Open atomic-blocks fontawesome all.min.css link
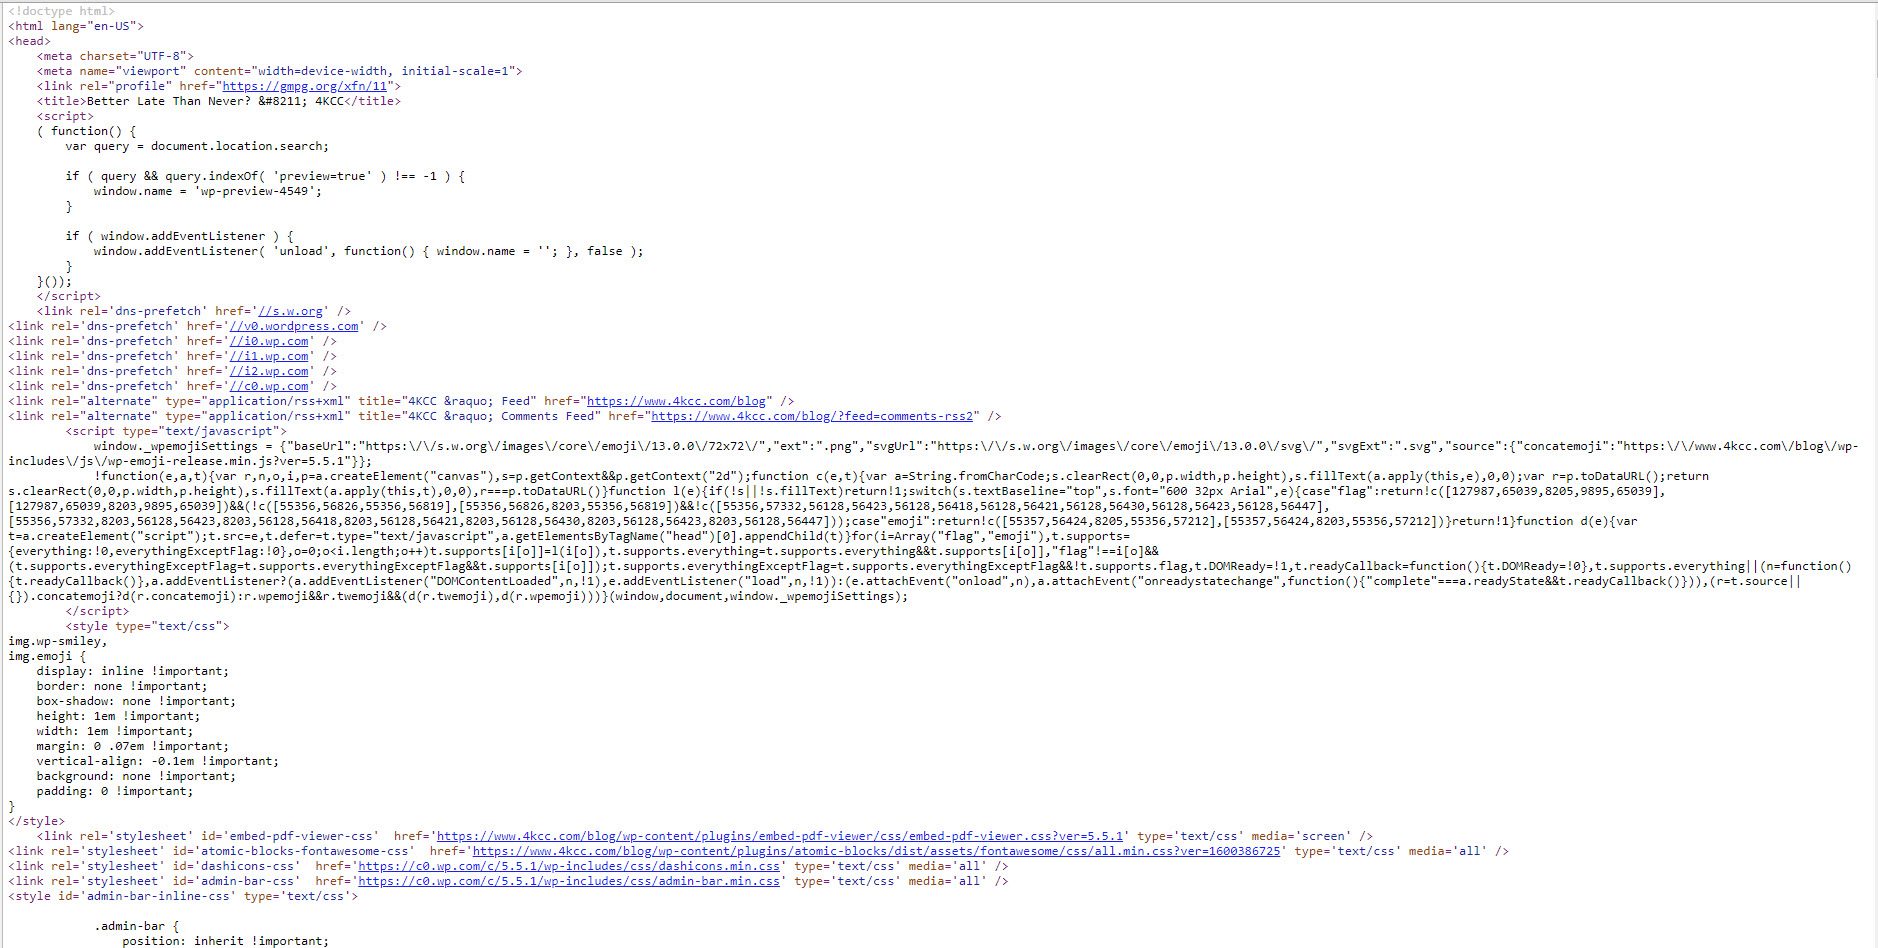This screenshot has height=948, width=1878. click(876, 851)
